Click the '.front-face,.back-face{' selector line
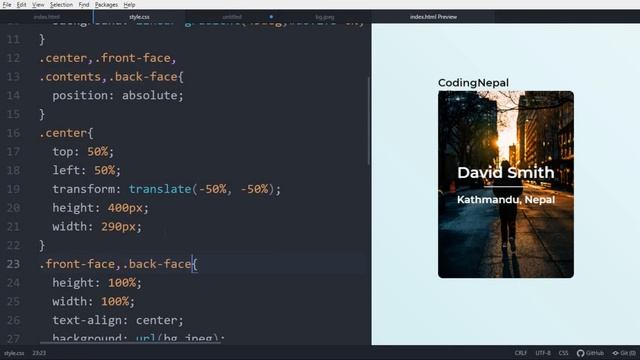This screenshot has width=640, height=360. click(118, 264)
